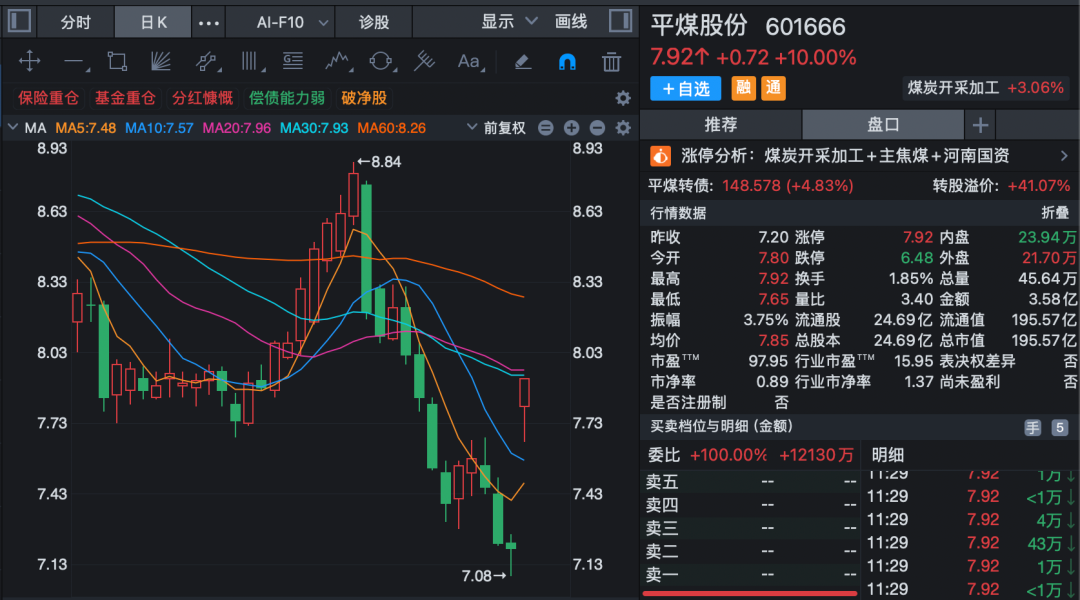Open the 诊股 stock diagnosis tab
1080x600 pixels.
[373, 22]
